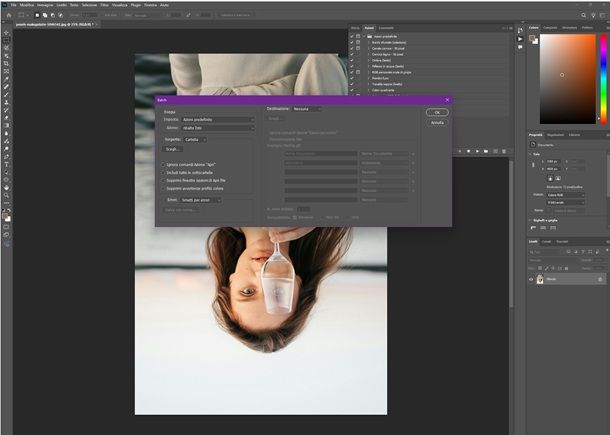
Task: Toggle Sopprimi avvertenze profilo colore checkbox
Action: pos(164,186)
